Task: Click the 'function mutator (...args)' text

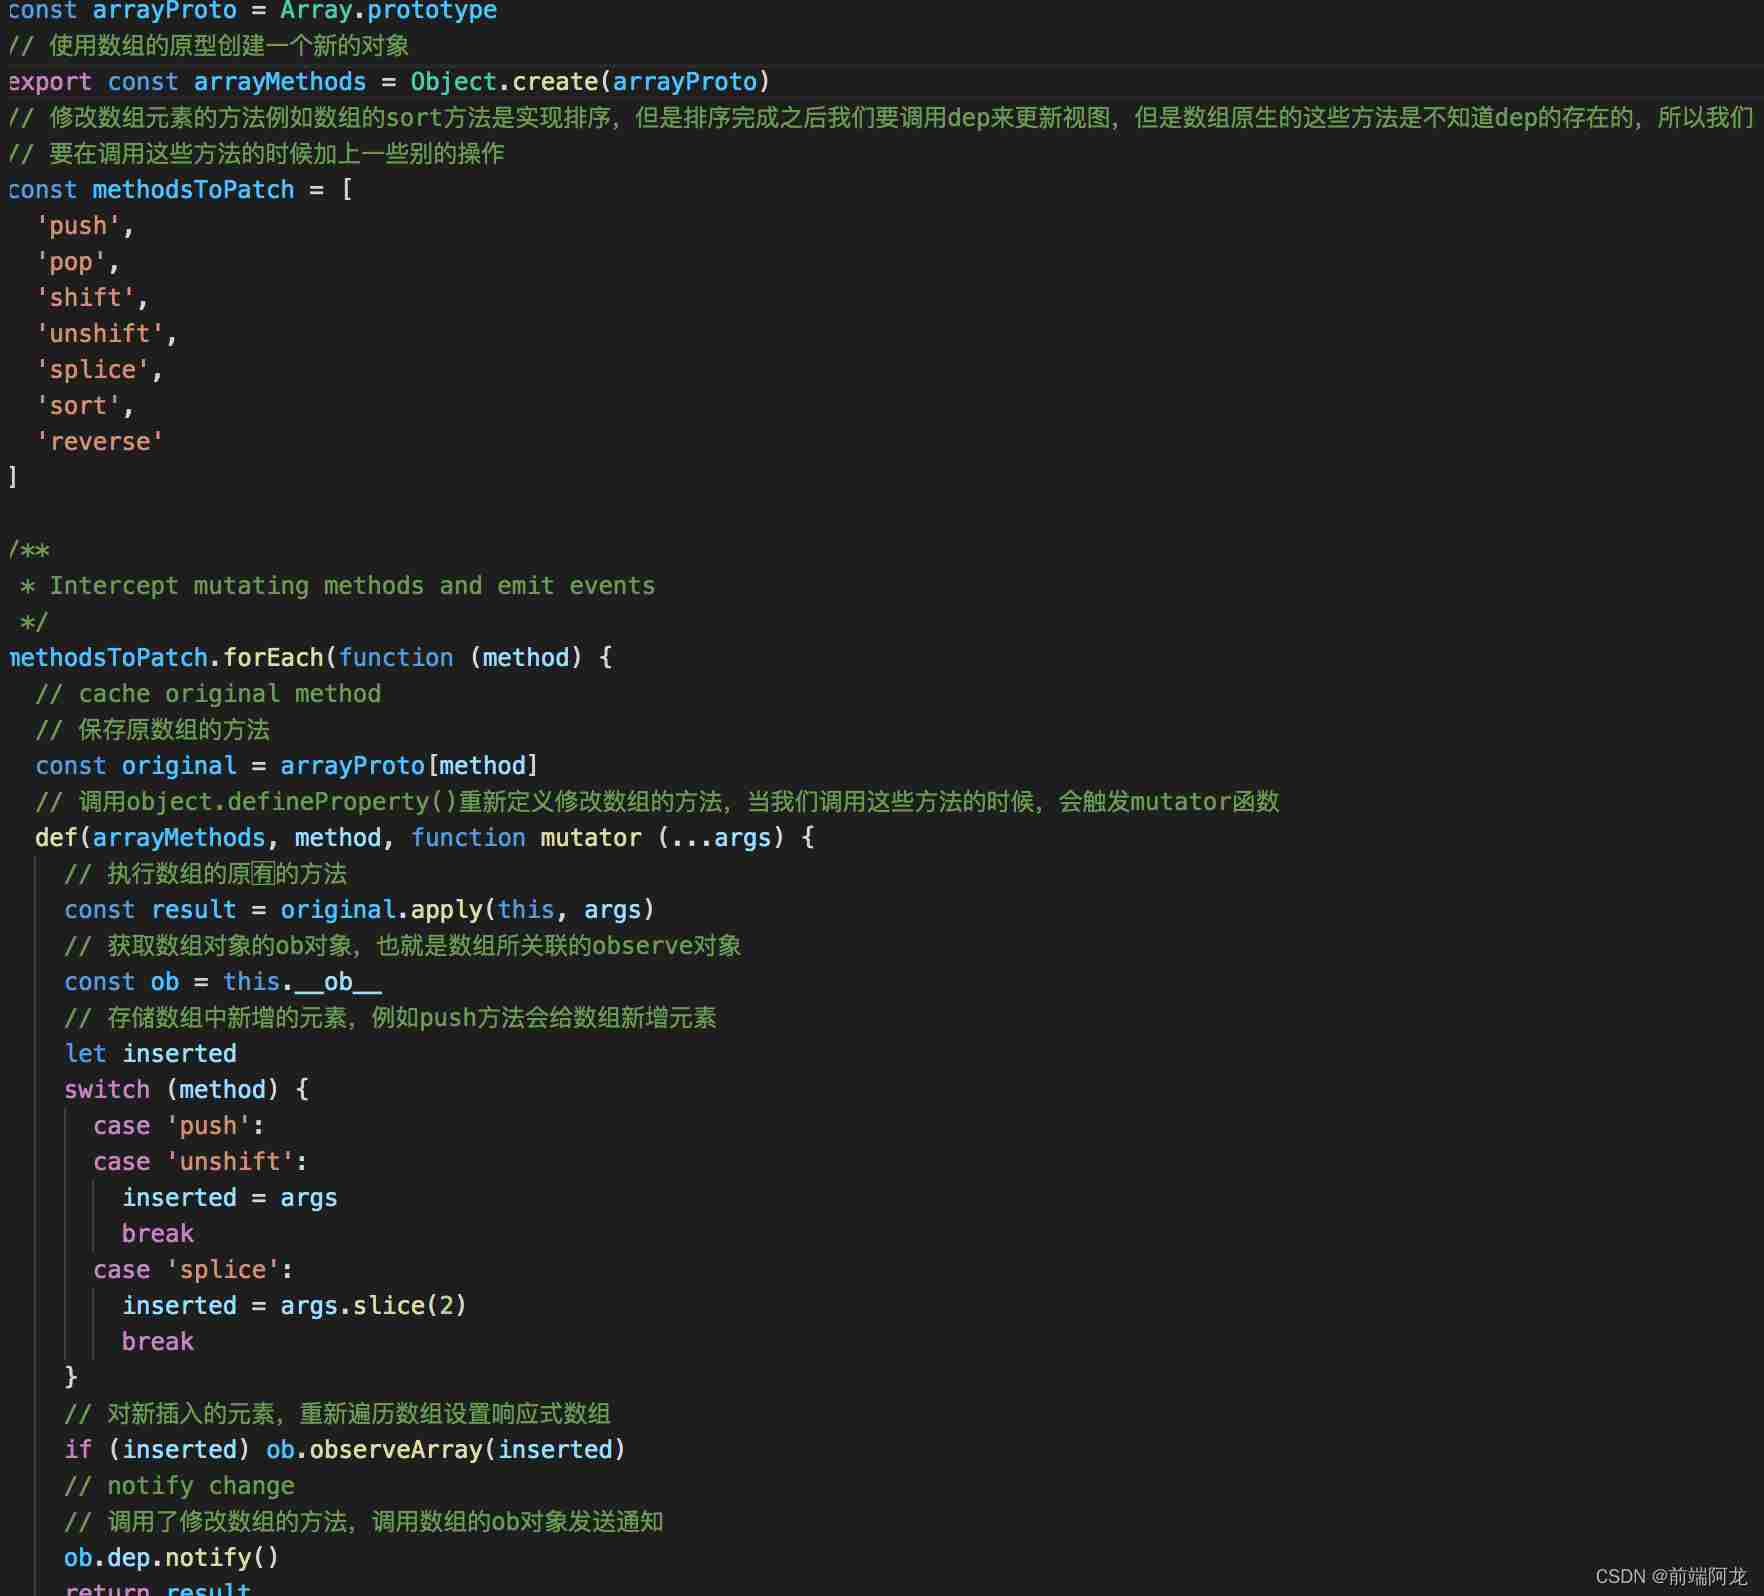Action: (598, 838)
